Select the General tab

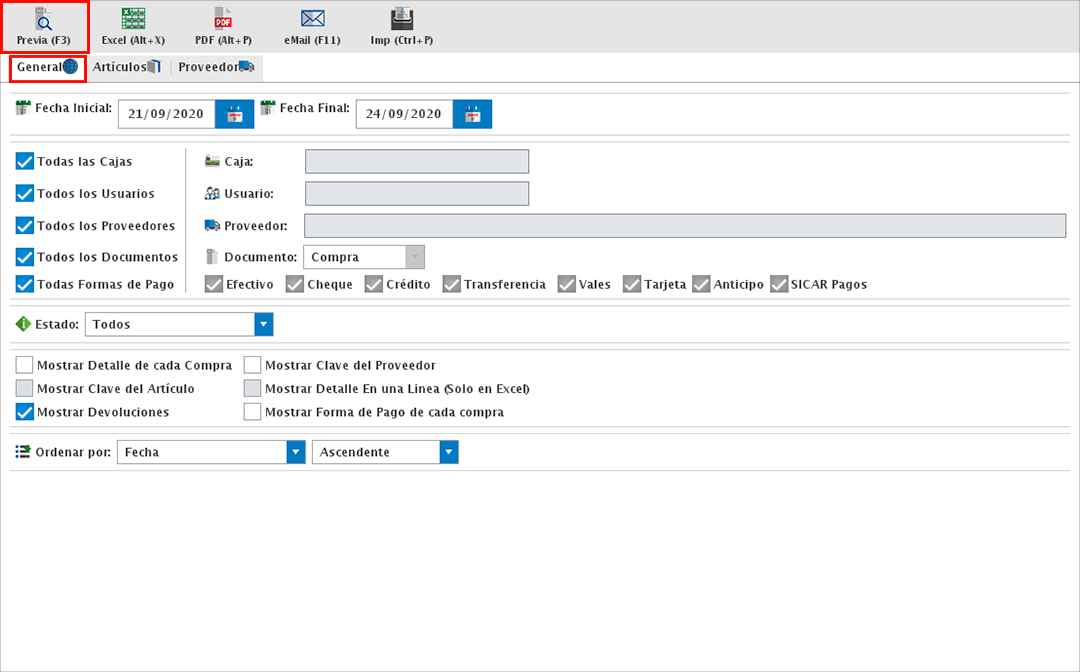(x=46, y=67)
